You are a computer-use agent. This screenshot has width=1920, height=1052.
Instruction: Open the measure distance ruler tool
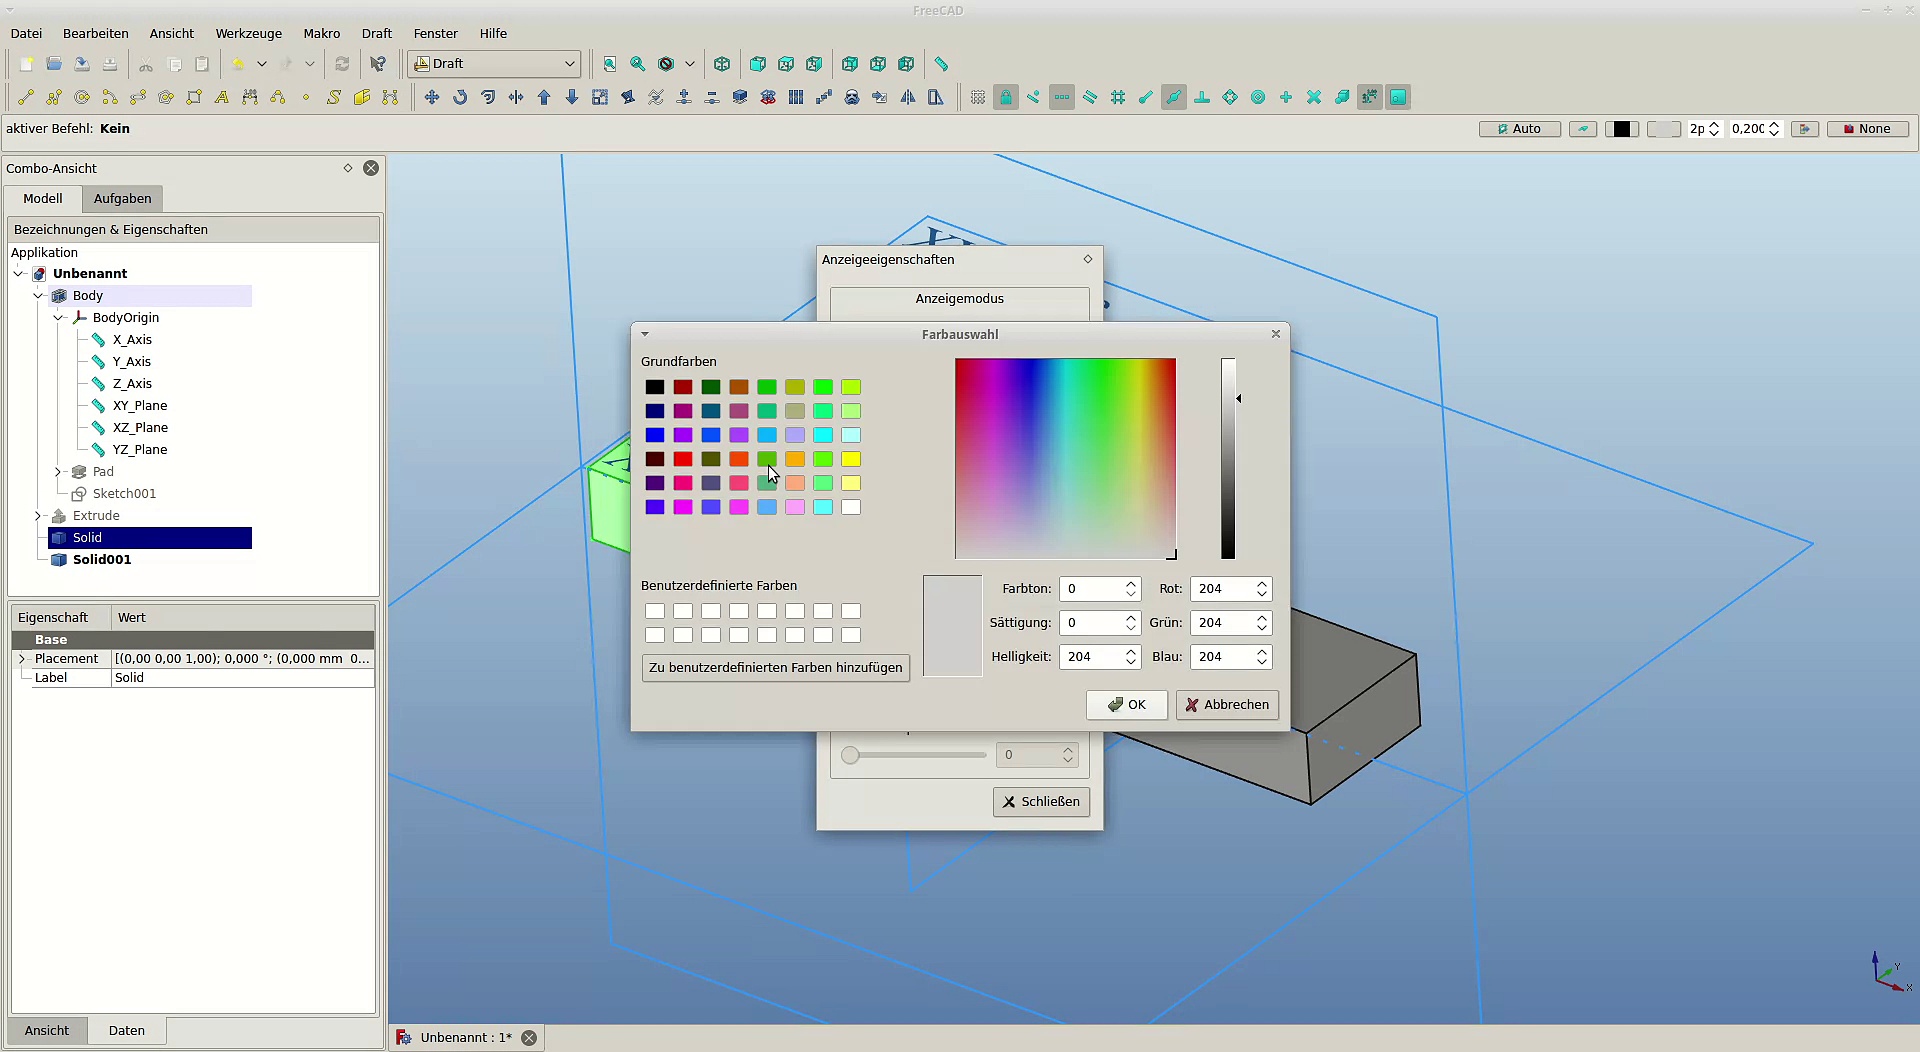pyautogui.click(x=941, y=64)
